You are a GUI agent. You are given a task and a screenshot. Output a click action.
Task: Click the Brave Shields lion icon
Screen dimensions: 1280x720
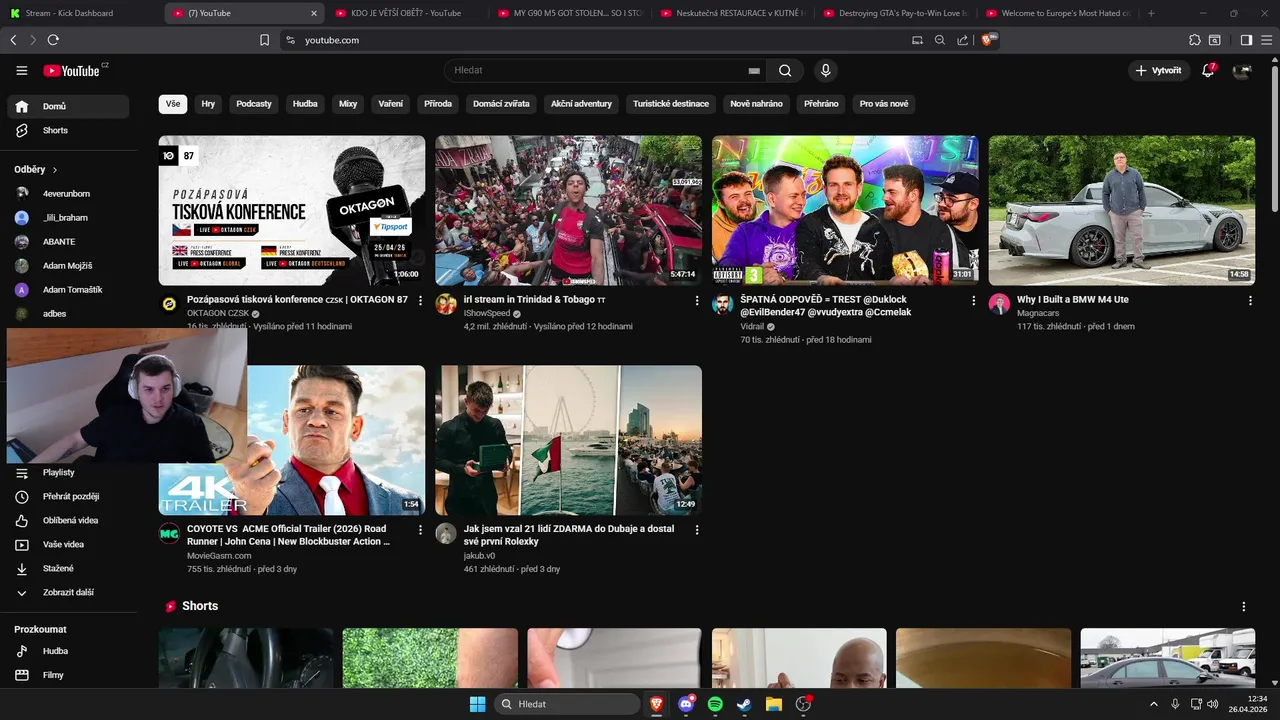point(989,40)
